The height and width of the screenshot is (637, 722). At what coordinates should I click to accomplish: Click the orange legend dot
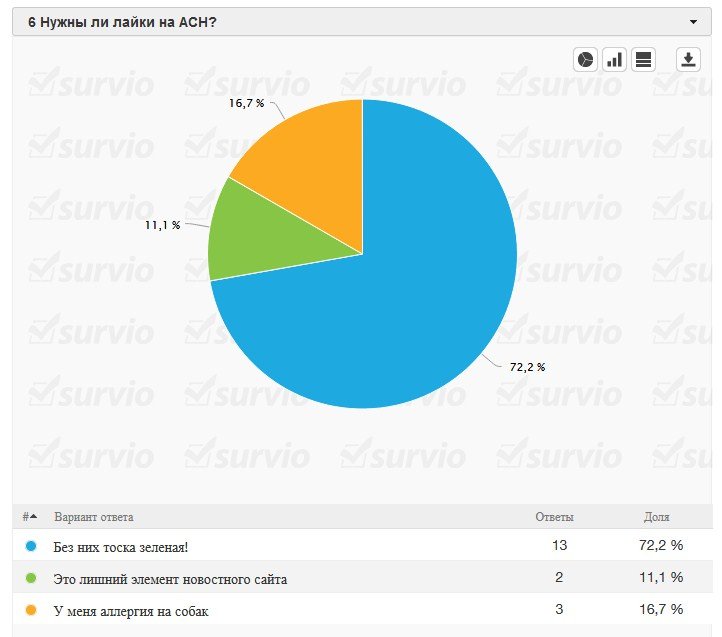31,610
